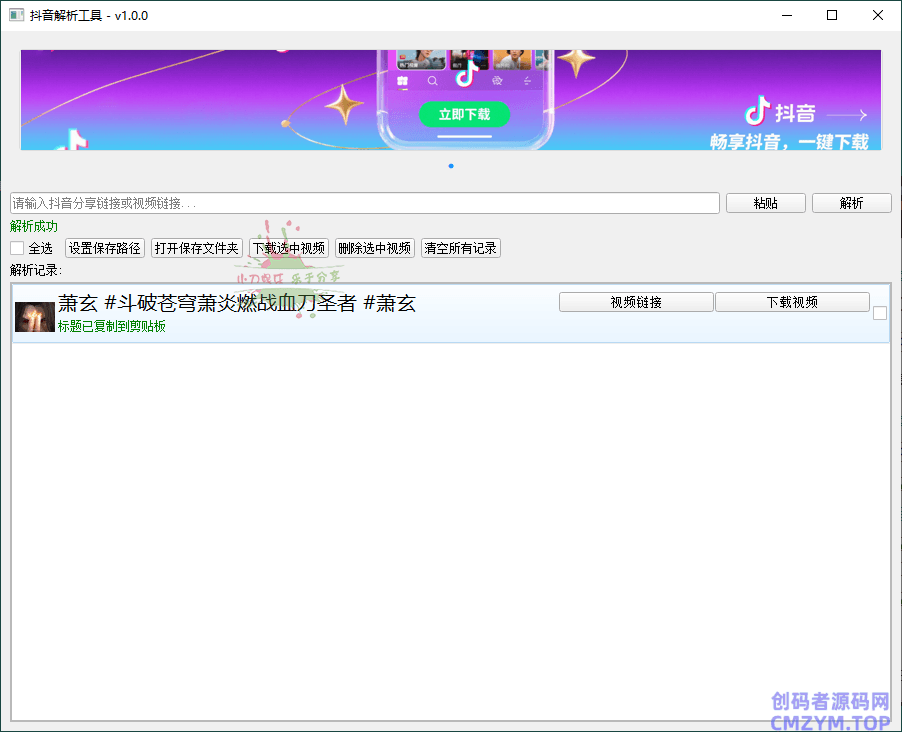Click 下载选中视频 to download selected

[289, 248]
